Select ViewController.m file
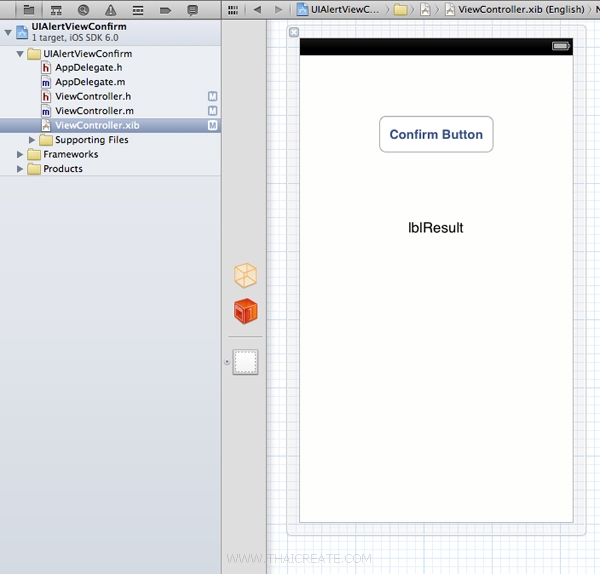This screenshot has width=600, height=574. tap(110, 111)
